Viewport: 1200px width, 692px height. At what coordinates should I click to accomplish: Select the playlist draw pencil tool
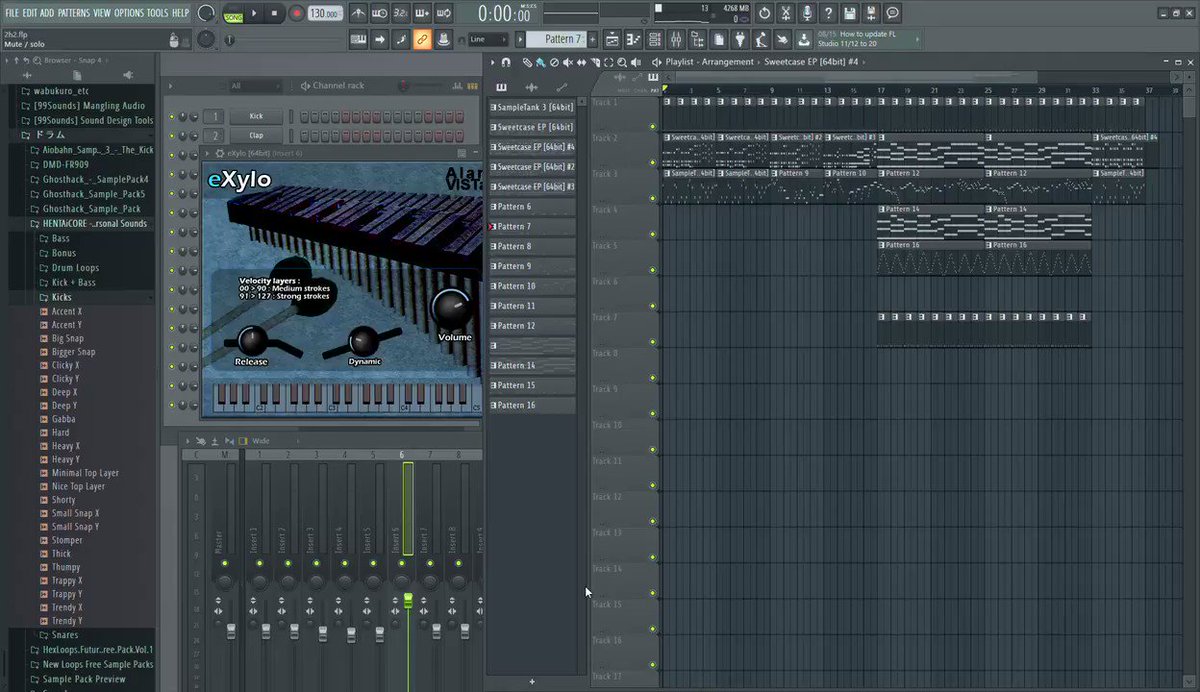(x=527, y=62)
